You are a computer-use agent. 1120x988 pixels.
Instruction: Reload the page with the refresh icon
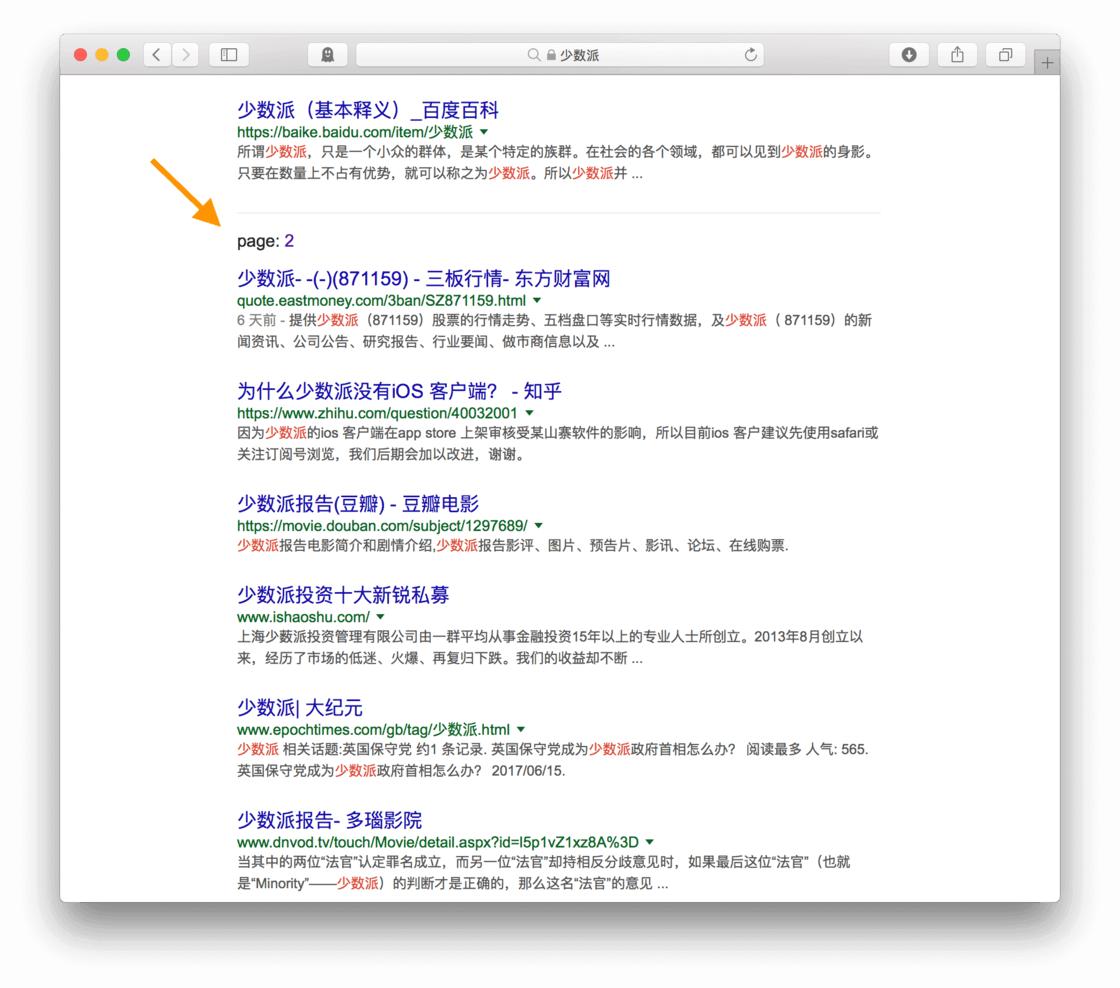click(x=750, y=55)
